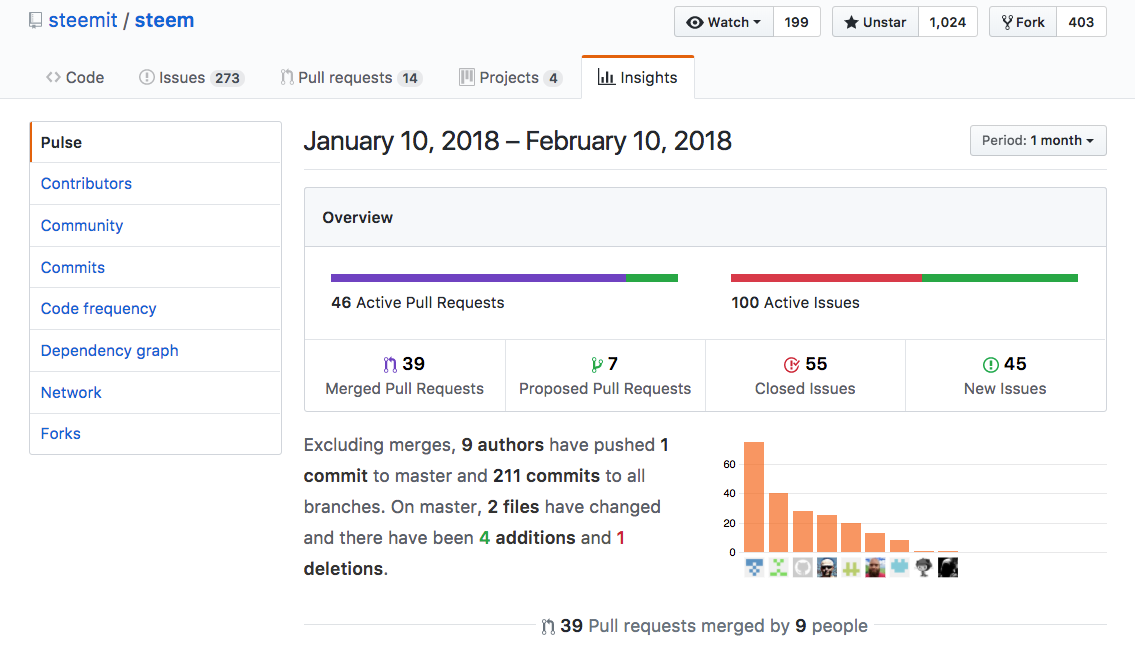Click the merged pull requests icon showing 39
This screenshot has height=647, width=1135.
388,363
